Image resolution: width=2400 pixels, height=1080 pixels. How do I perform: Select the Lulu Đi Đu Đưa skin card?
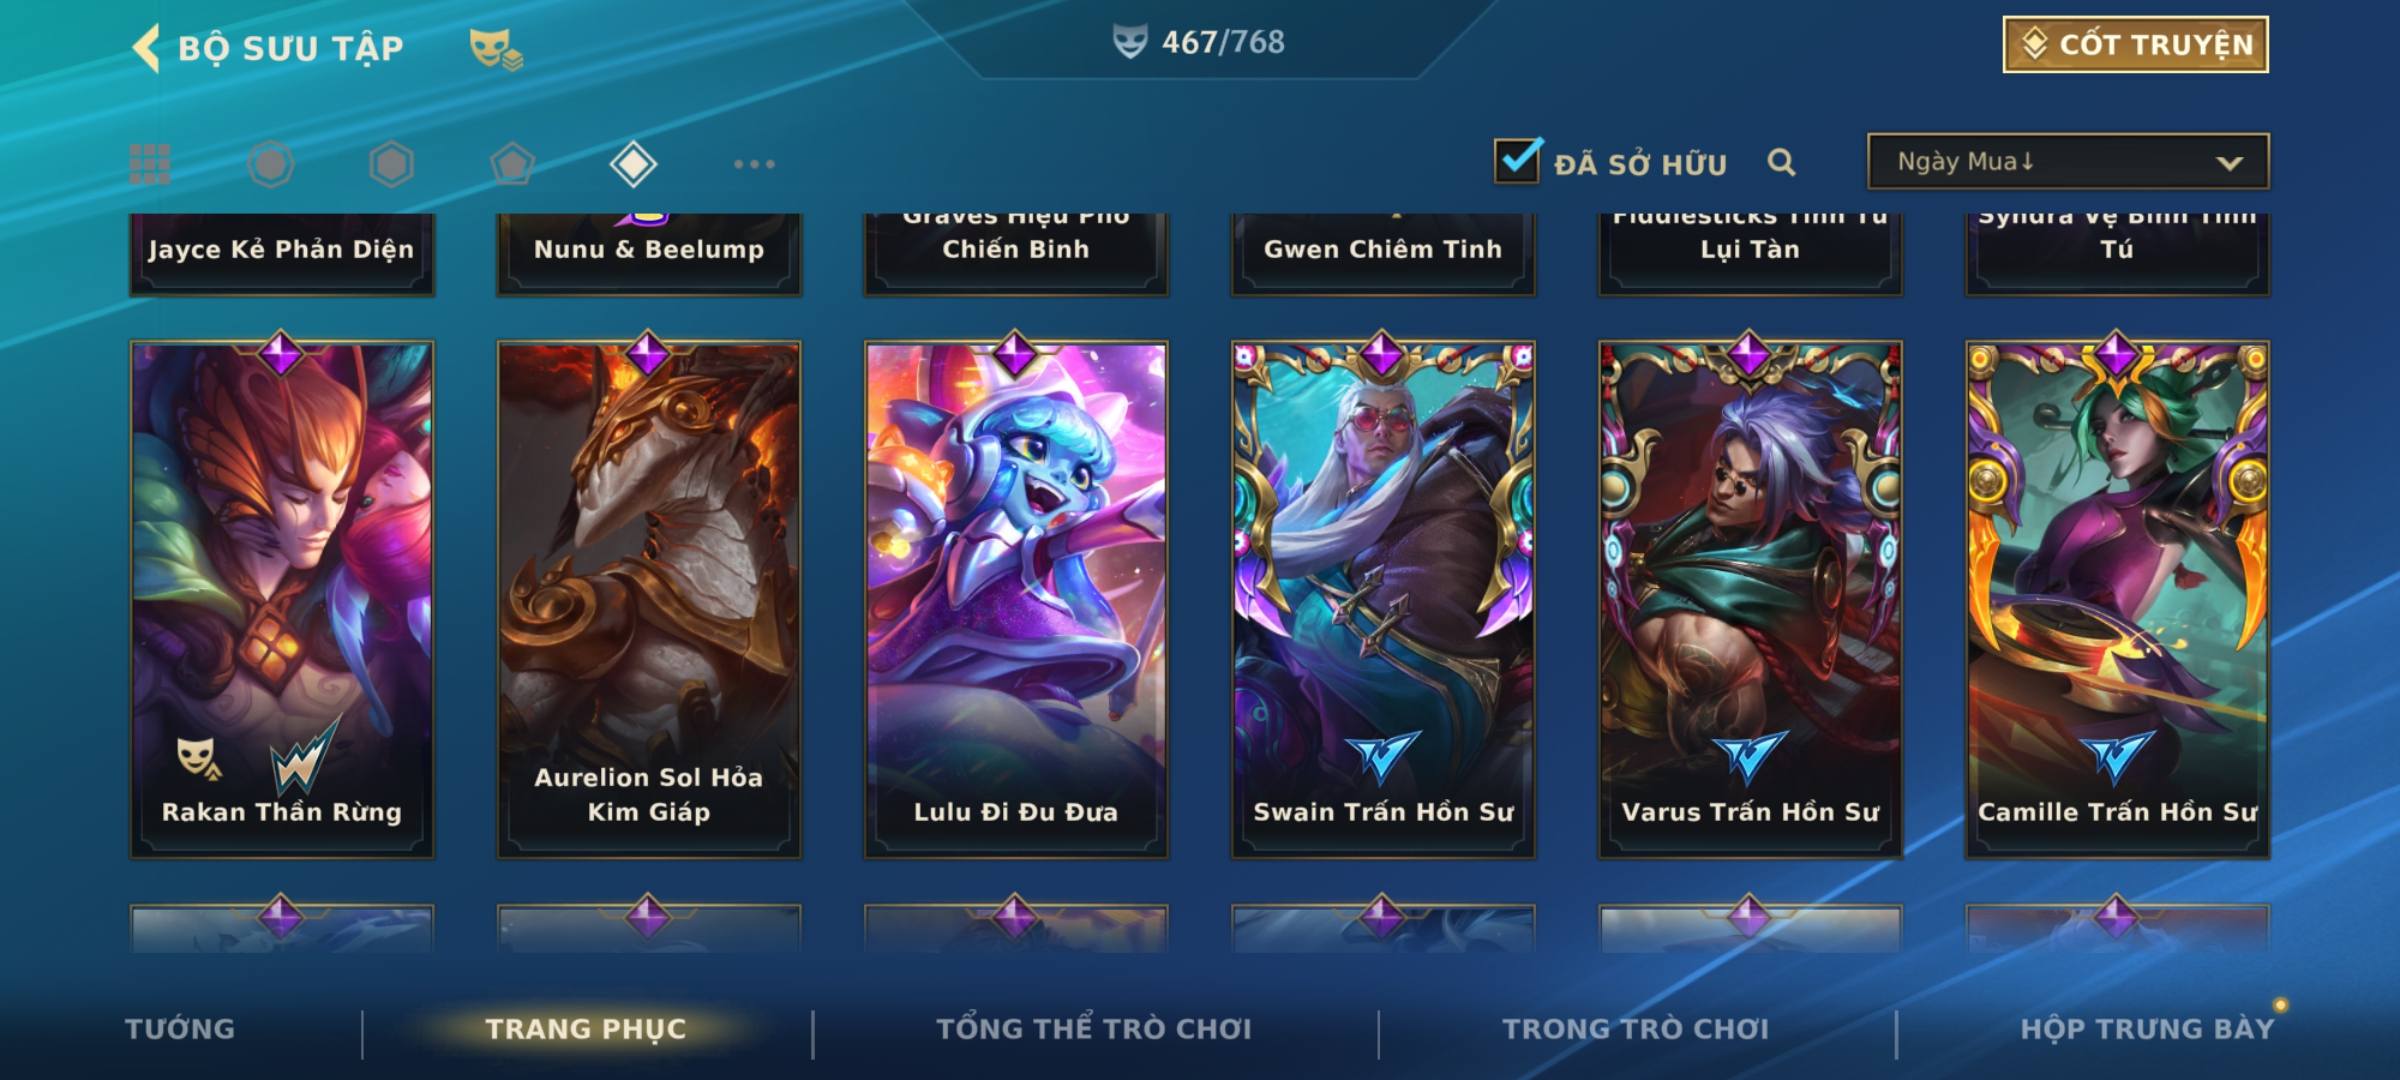click(1016, 598)
